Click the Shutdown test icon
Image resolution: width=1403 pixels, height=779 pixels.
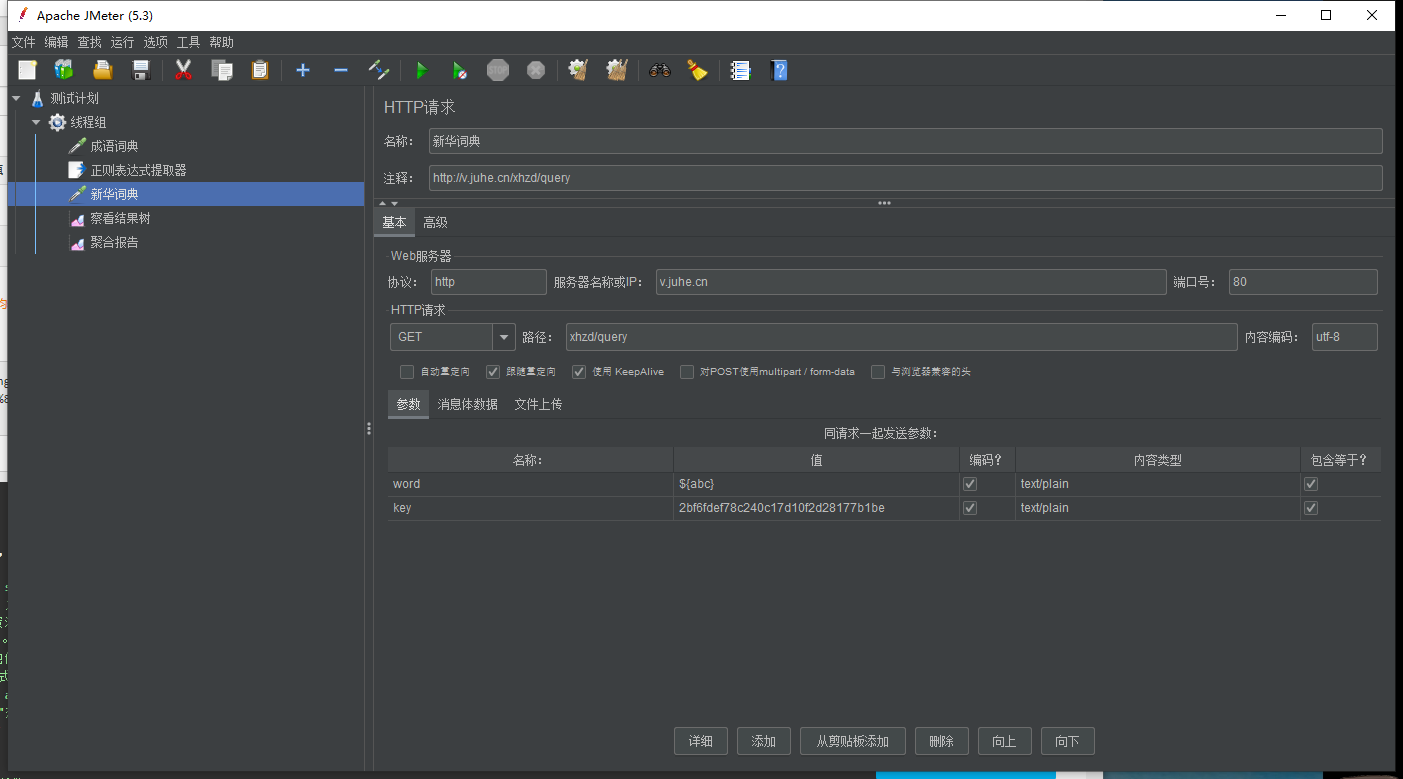(x=536, y=70)
